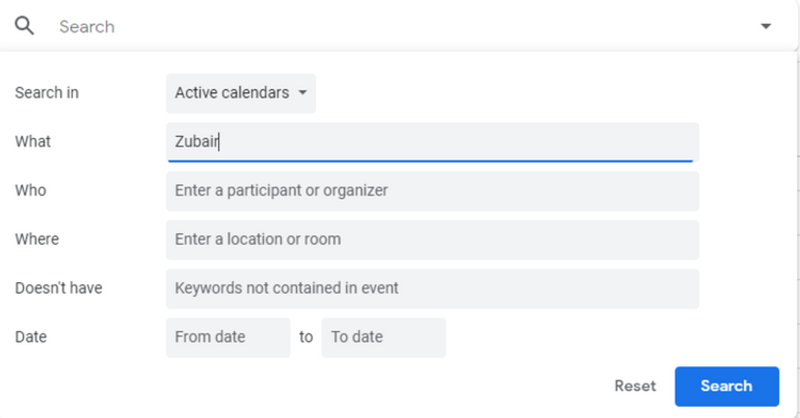Click blank area right of To date field
Viewport: 800px width, 418px height.
click(x=571, y=337)
